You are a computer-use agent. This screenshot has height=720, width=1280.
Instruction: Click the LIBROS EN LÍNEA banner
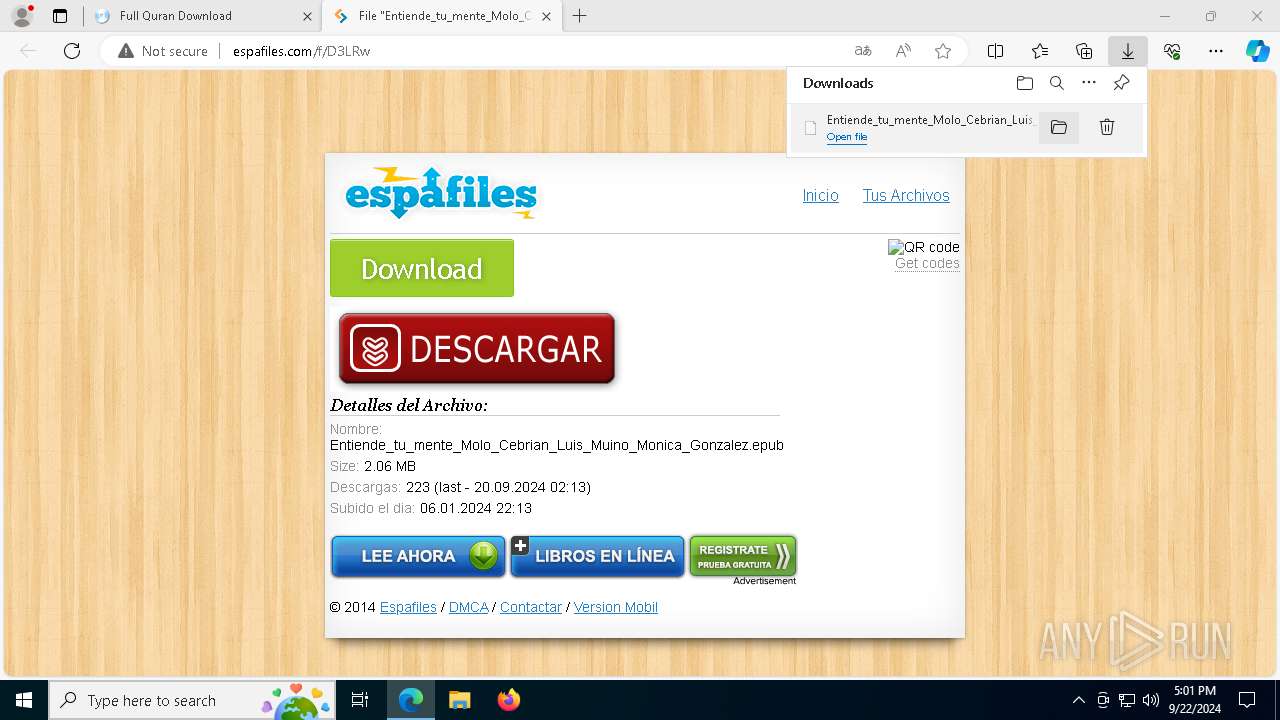click(598, 556)
